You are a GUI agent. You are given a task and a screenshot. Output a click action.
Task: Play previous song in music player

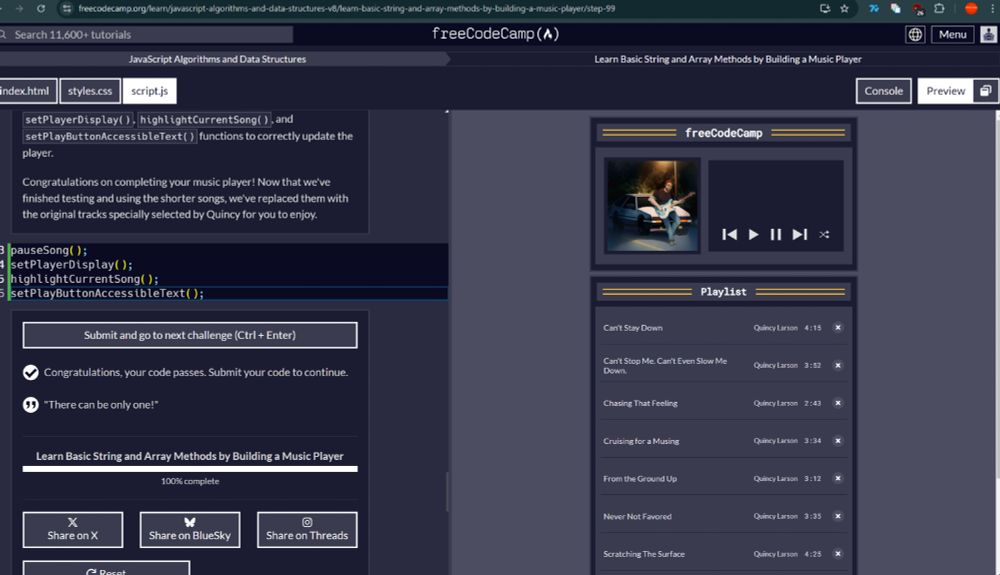click(730, 235)
